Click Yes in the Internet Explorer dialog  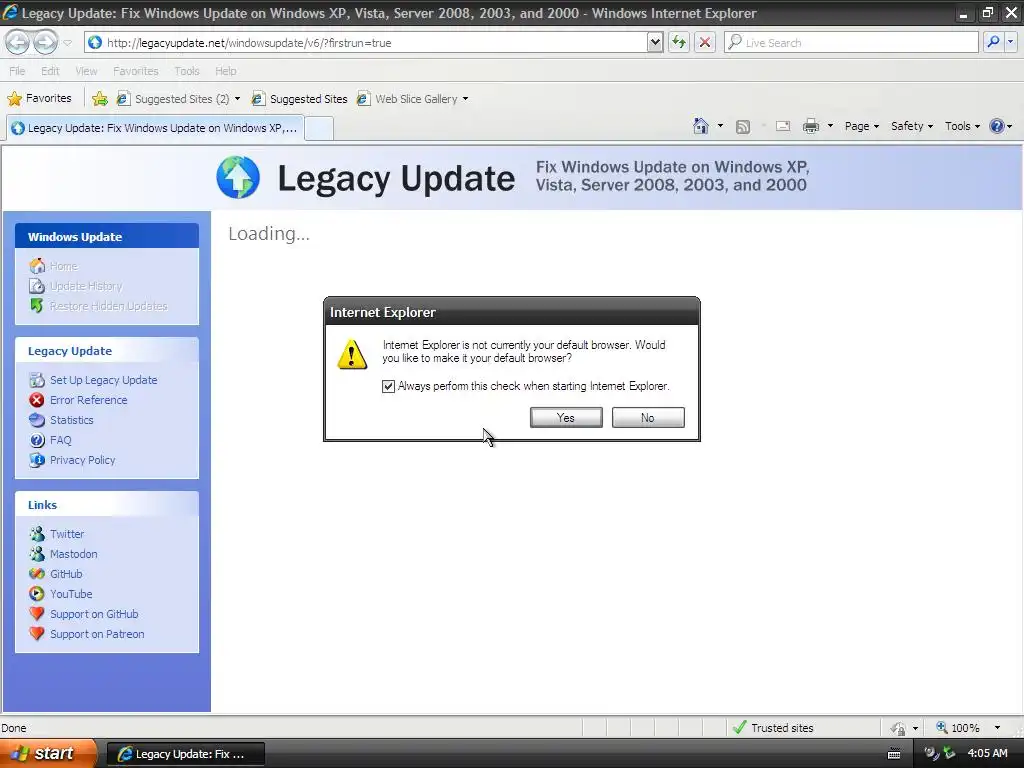tap(566, 417)
